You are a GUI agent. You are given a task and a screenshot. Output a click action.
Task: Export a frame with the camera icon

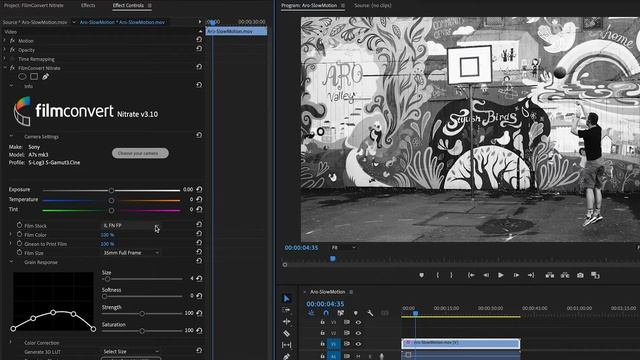coord(580,276)
